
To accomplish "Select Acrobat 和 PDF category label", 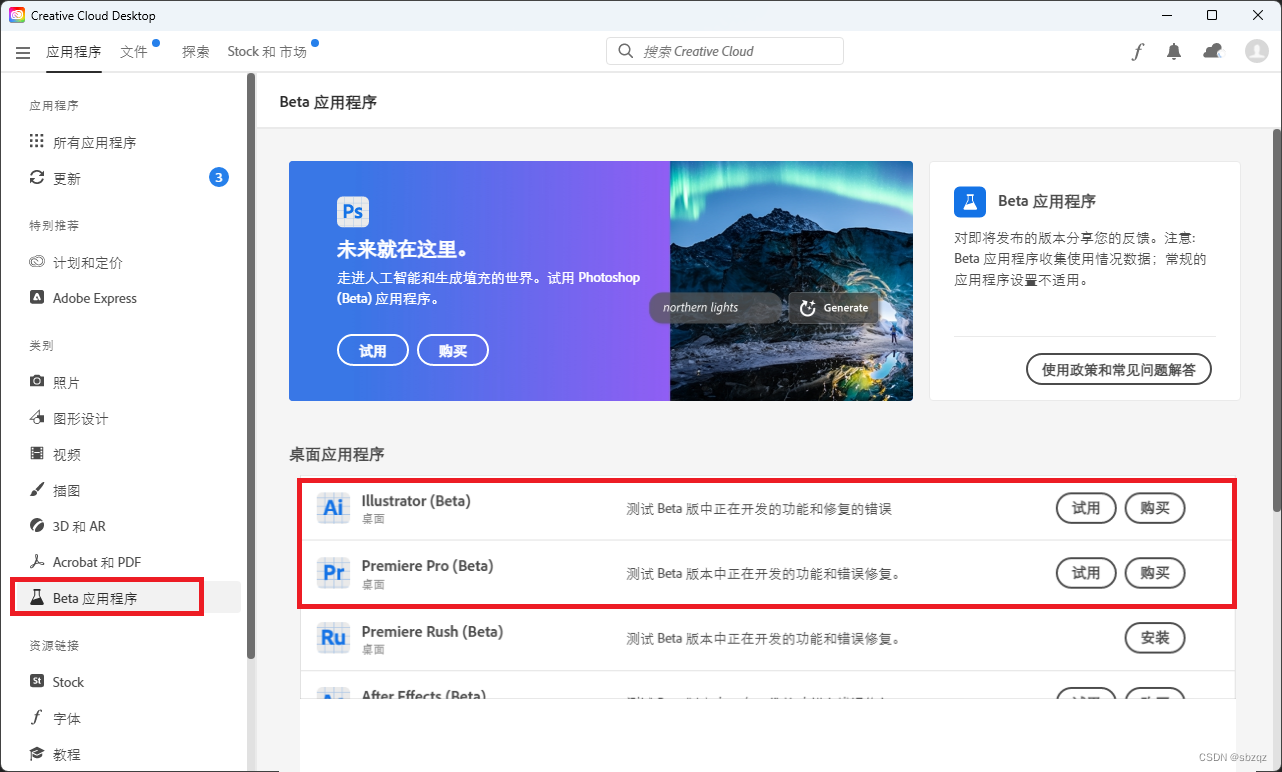I will click(x=97, y=562).
